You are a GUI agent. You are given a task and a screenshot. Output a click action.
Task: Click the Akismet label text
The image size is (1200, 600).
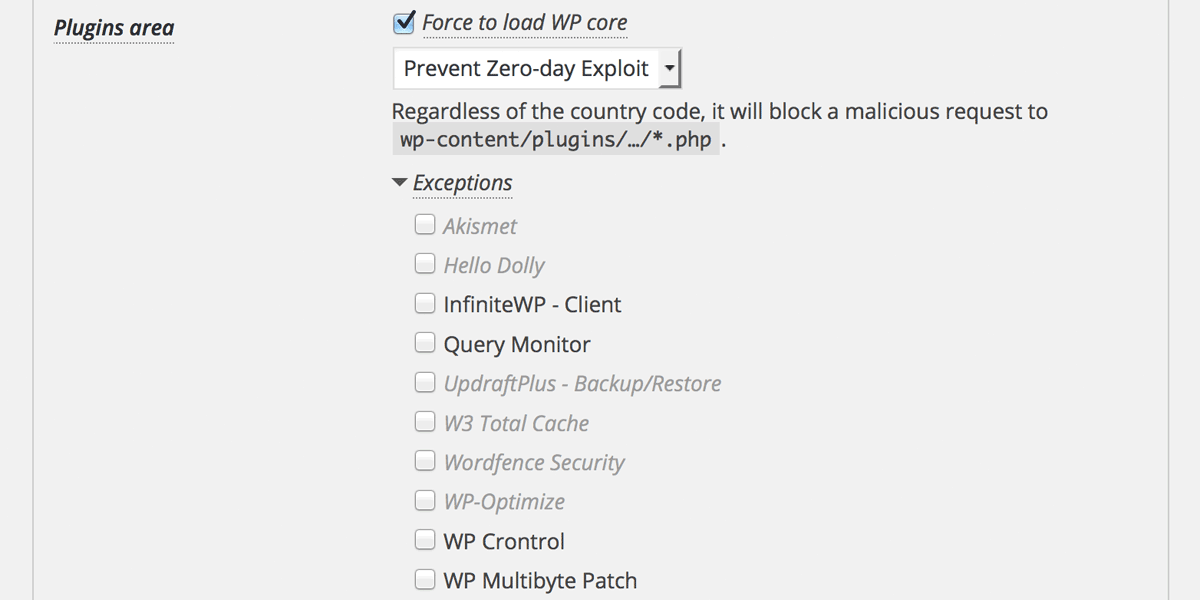coord(480,226)
